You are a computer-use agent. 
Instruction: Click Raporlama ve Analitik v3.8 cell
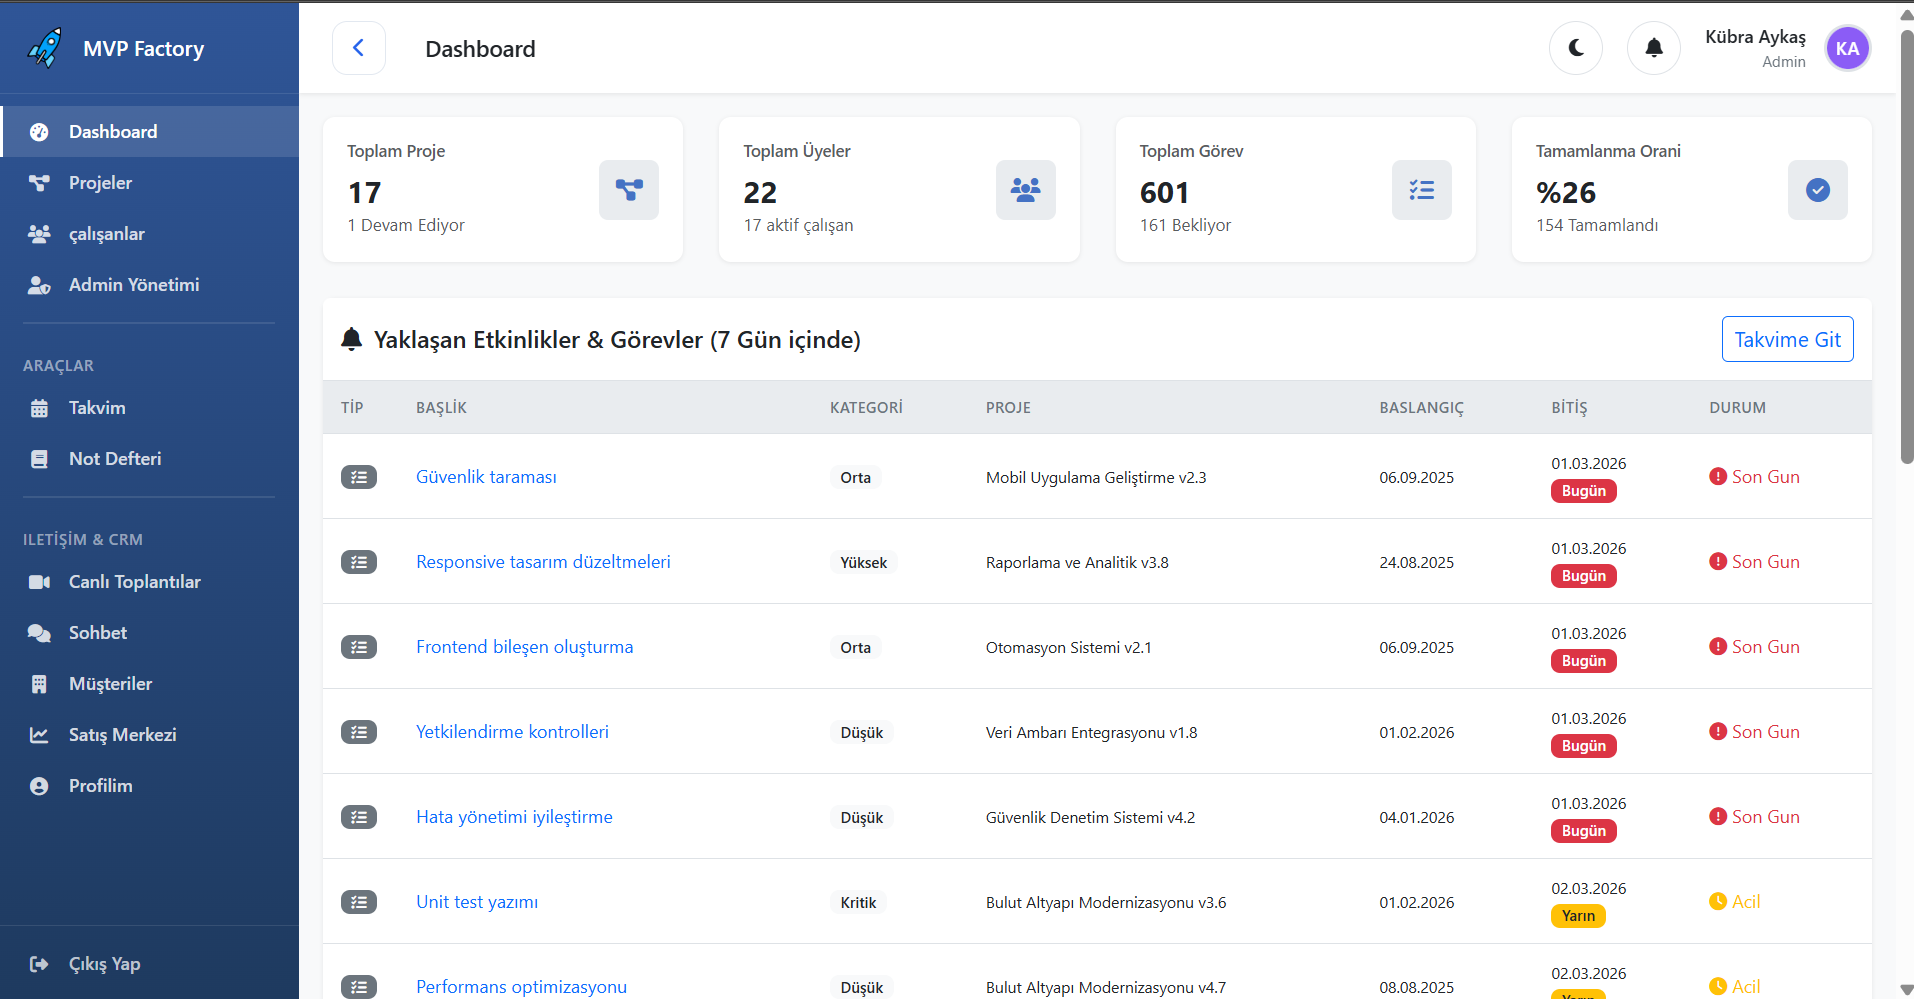pos(1077,562)
